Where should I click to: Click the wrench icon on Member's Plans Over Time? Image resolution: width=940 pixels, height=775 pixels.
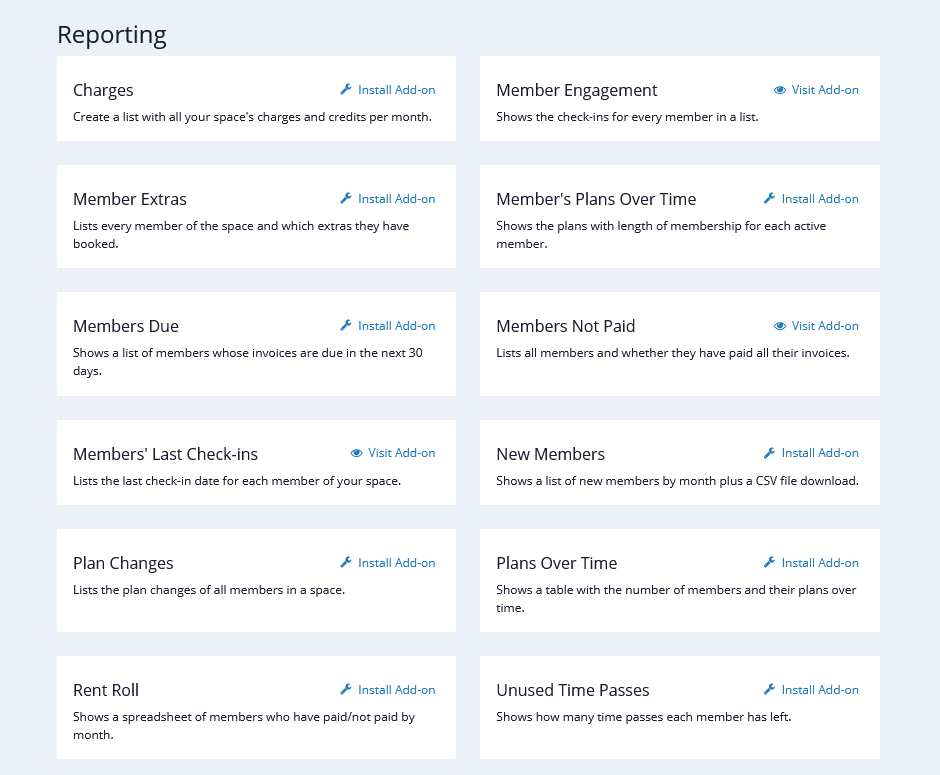click(x=768, y=198)
